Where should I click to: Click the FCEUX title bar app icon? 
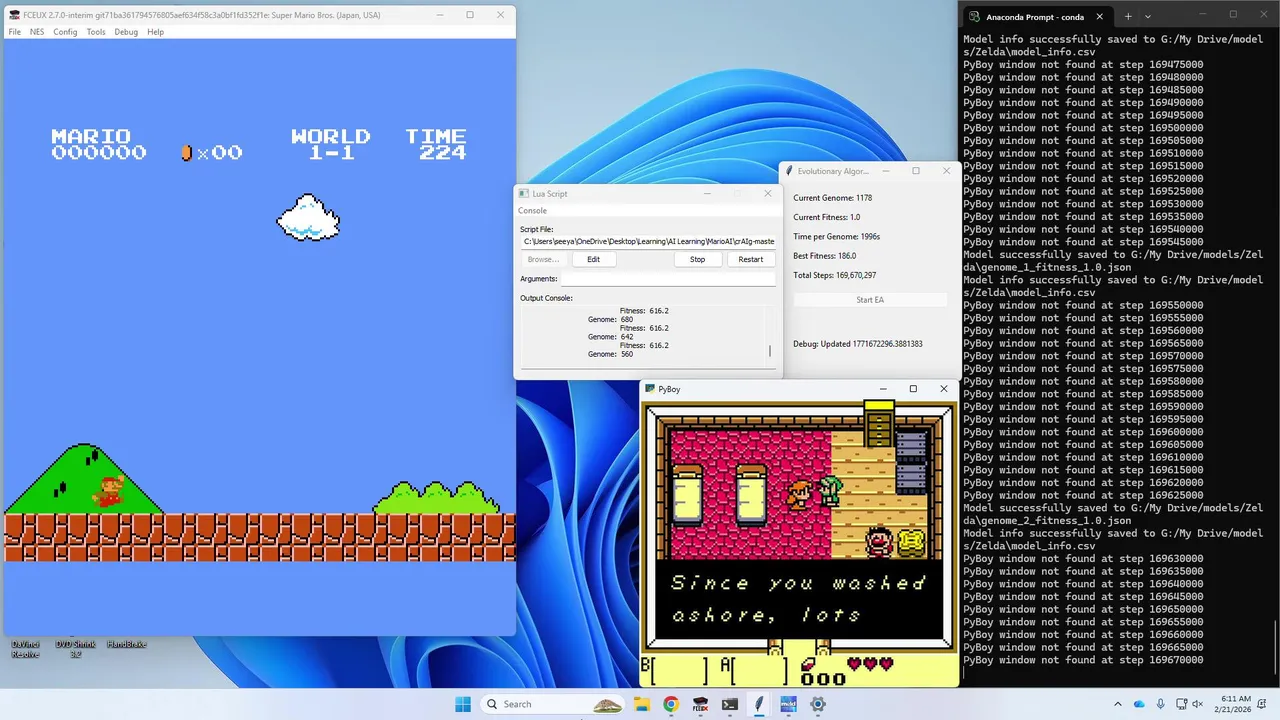point(14,15)
